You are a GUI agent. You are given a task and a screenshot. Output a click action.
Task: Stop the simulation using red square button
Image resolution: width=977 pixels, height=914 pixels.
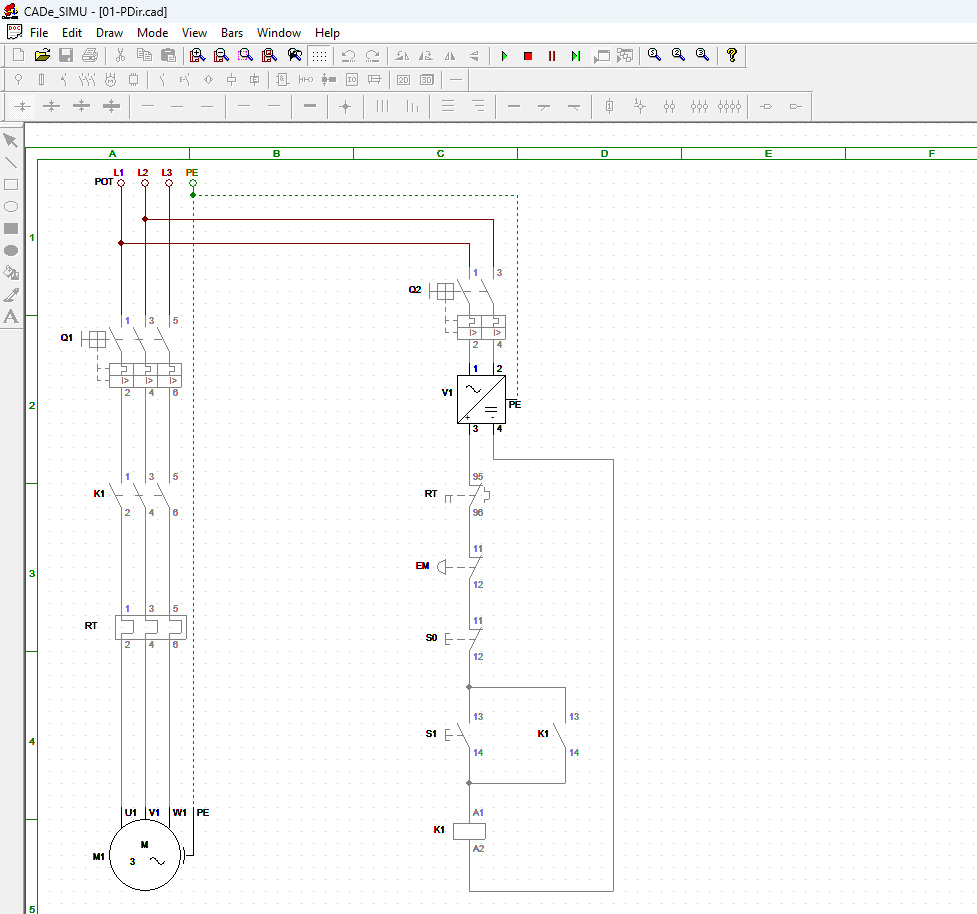point(528,56)
